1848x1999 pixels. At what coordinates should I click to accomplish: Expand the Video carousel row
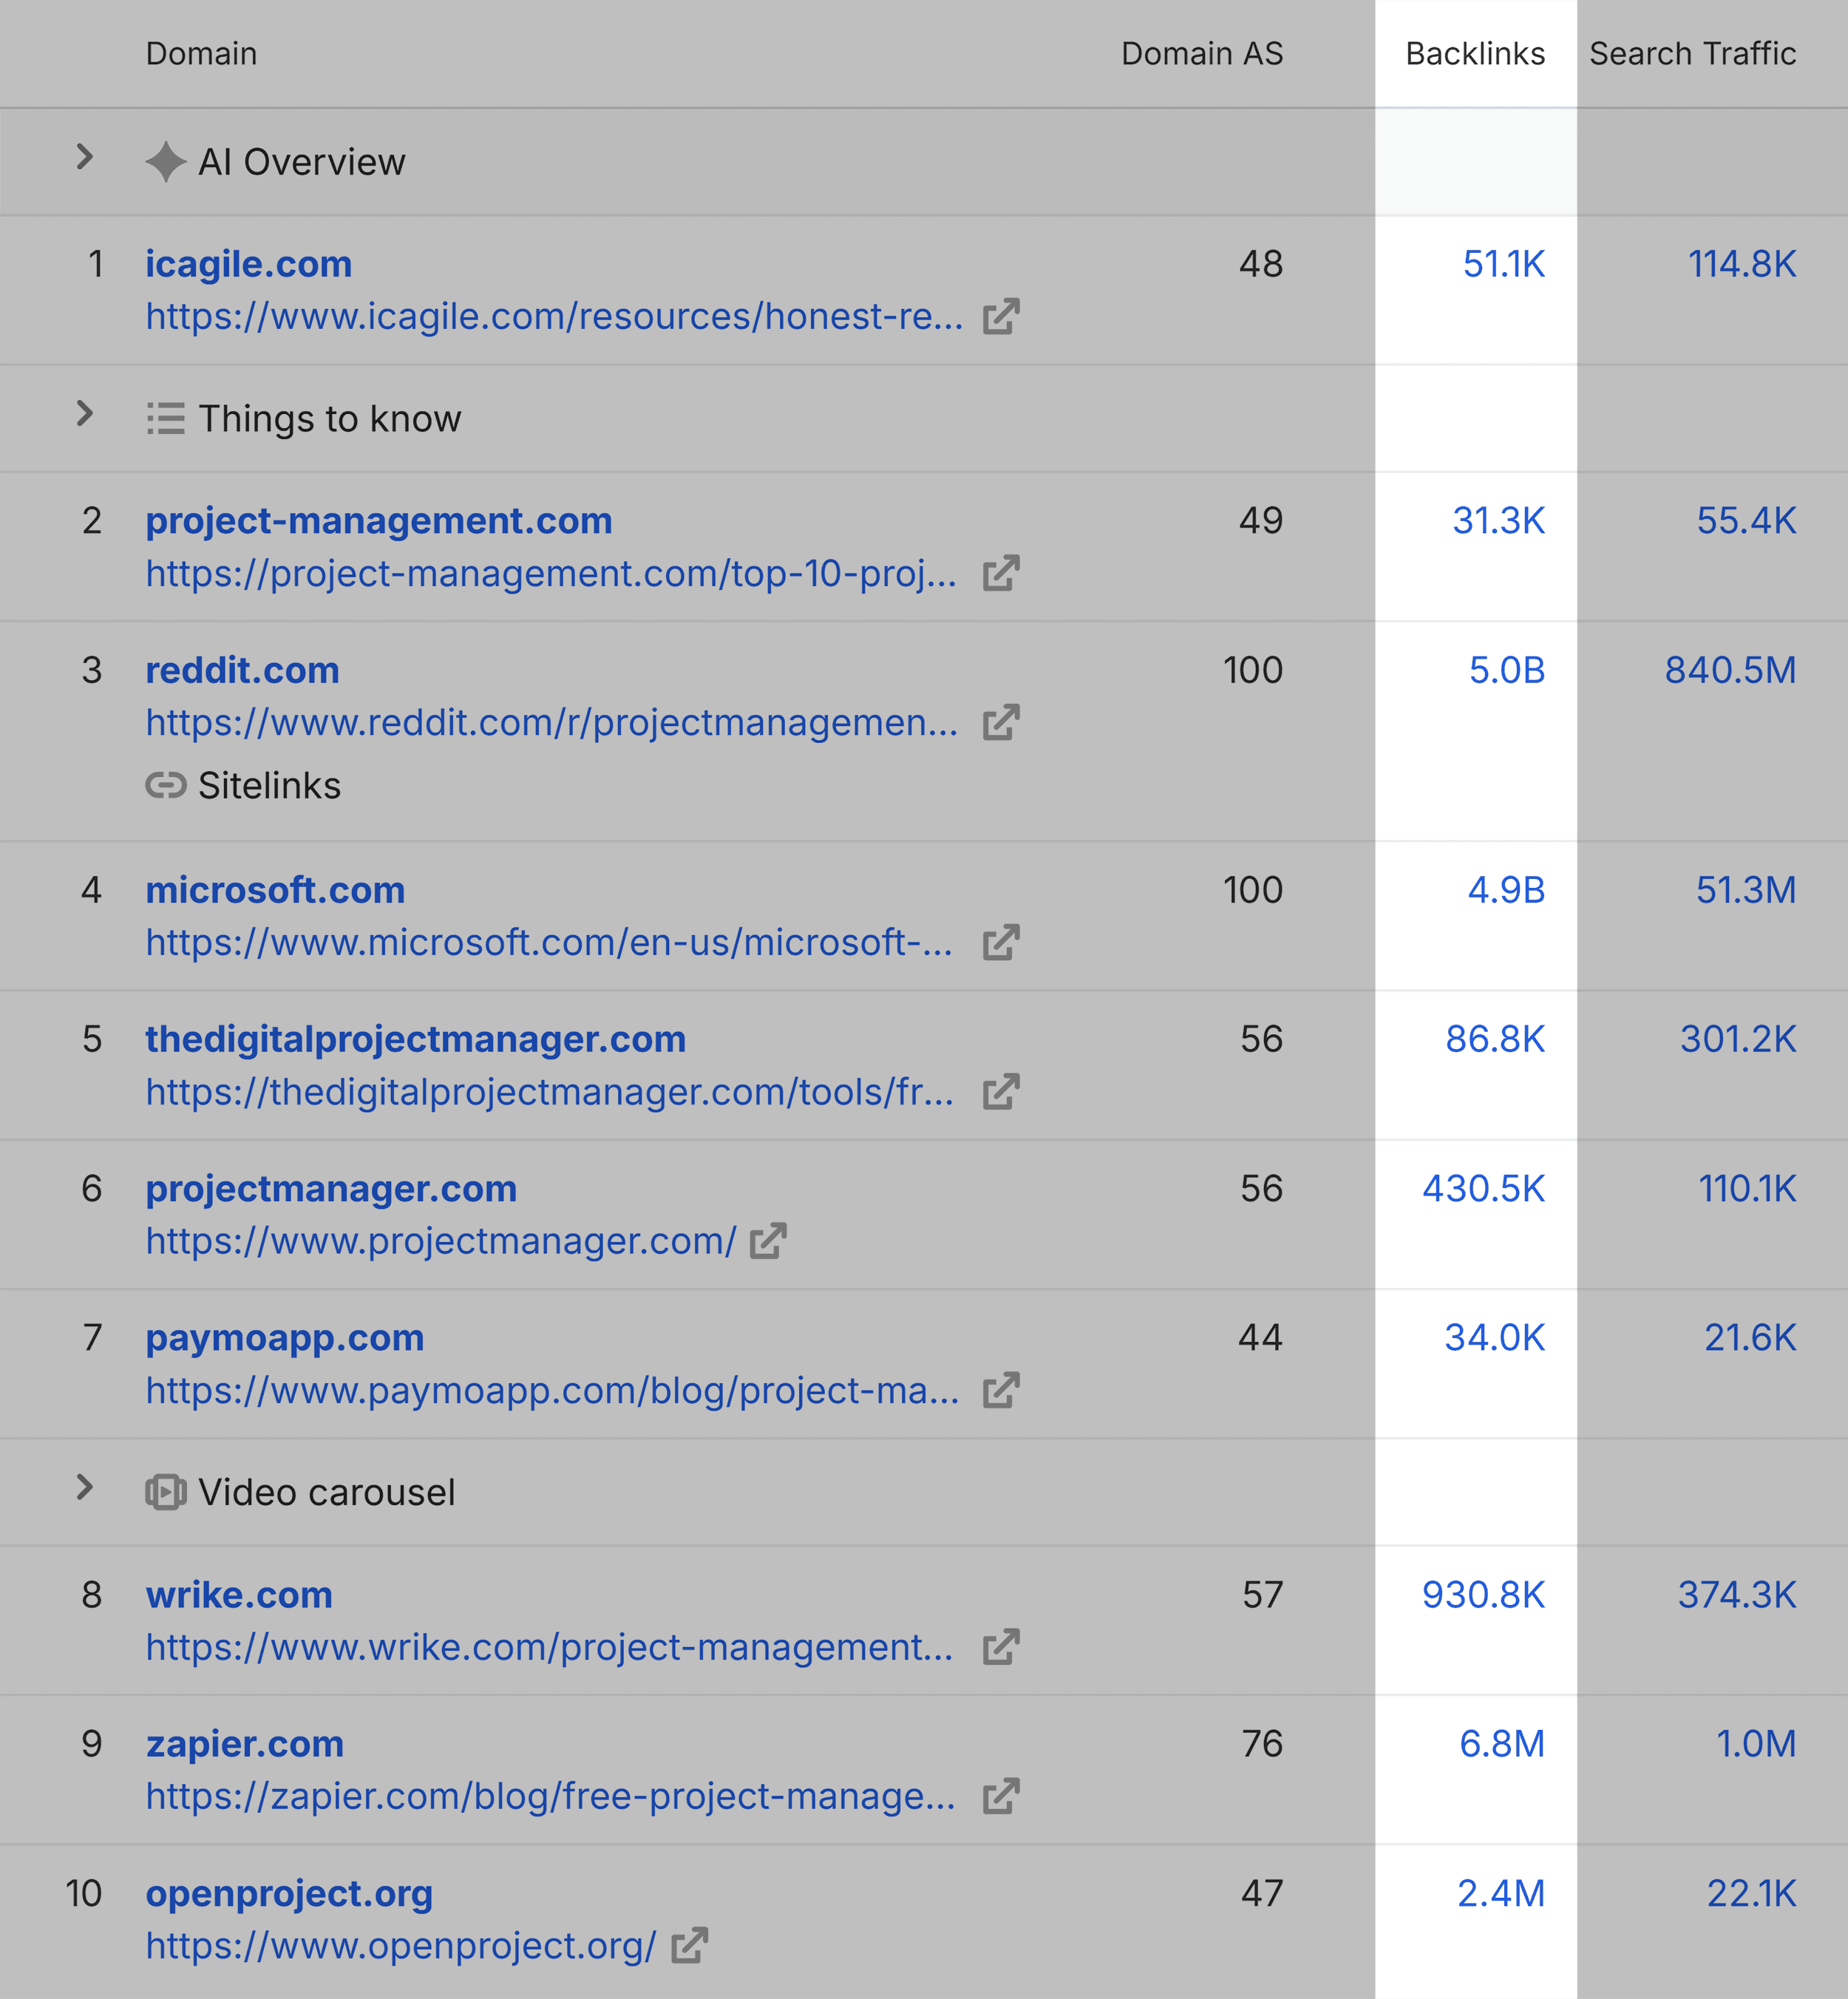click(85, 1487)
